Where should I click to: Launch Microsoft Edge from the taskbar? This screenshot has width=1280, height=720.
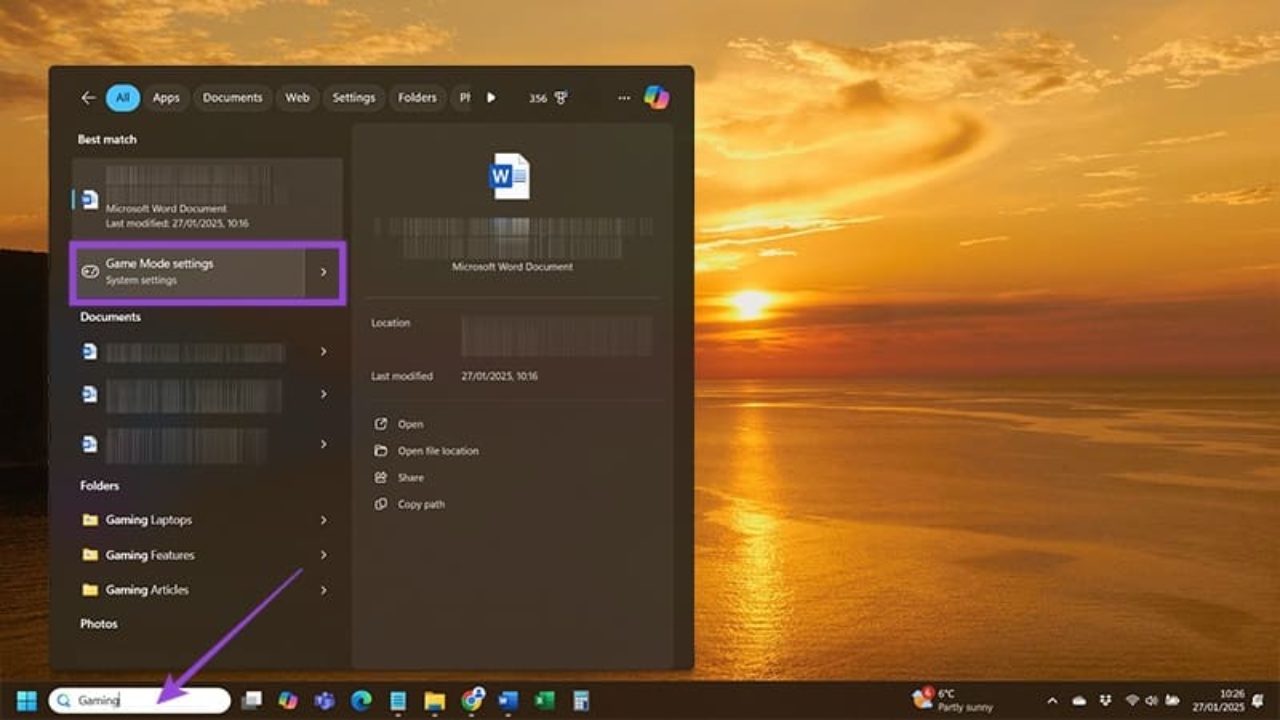point(361,702)
